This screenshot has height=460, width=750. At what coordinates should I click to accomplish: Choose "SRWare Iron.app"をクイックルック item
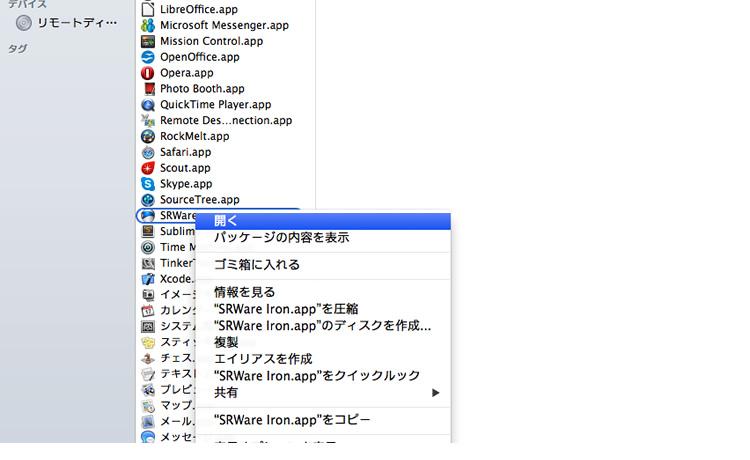click(323, 376)
